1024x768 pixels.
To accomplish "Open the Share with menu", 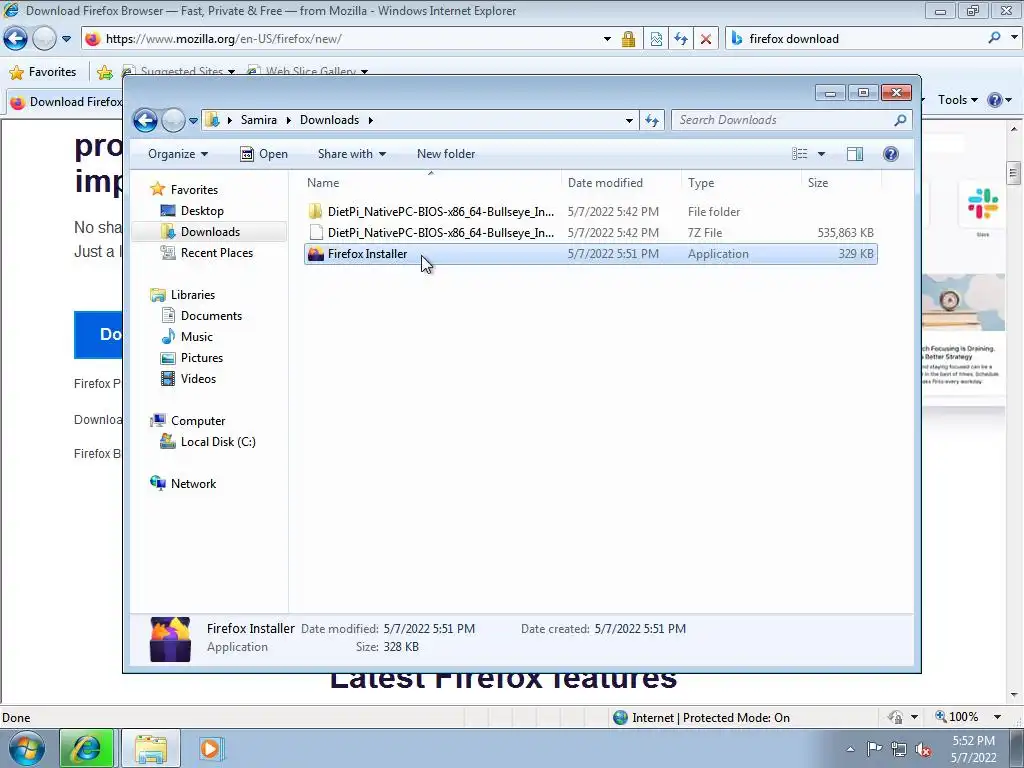I will coord(351,154).
